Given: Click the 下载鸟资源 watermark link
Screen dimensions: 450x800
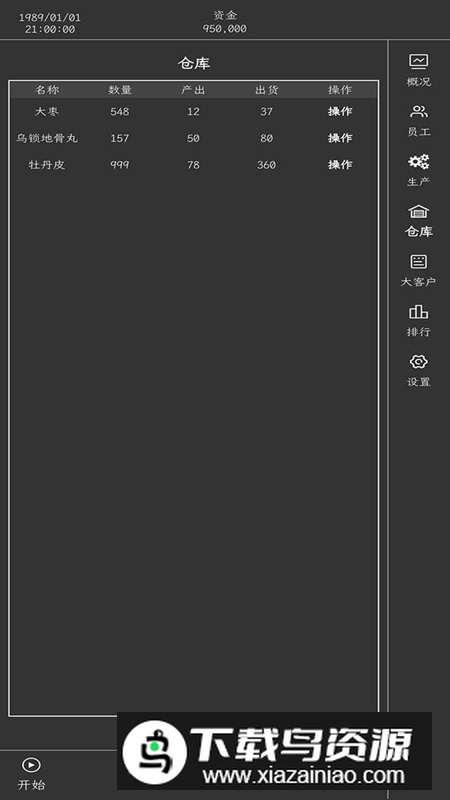Looking at the screenshot, I should [274, 751].
